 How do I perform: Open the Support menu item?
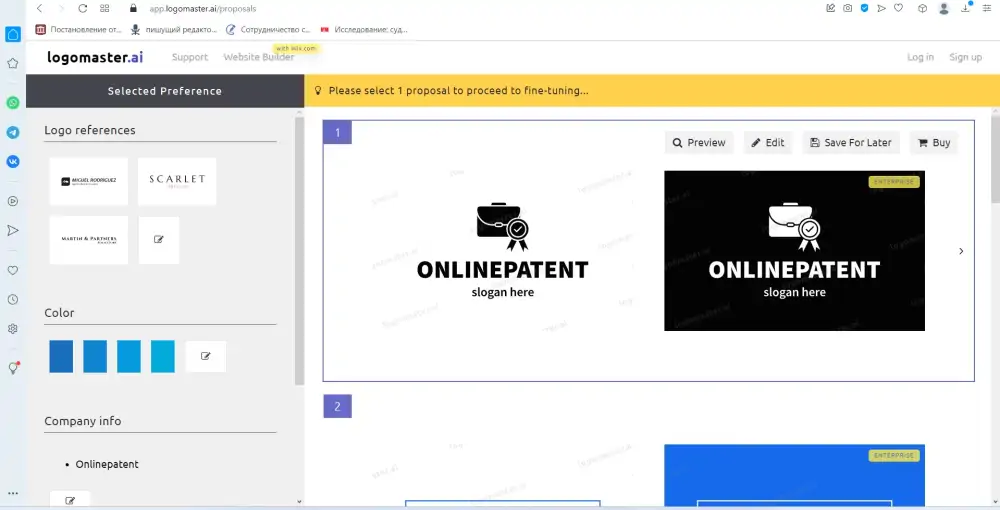coord(190,57)
